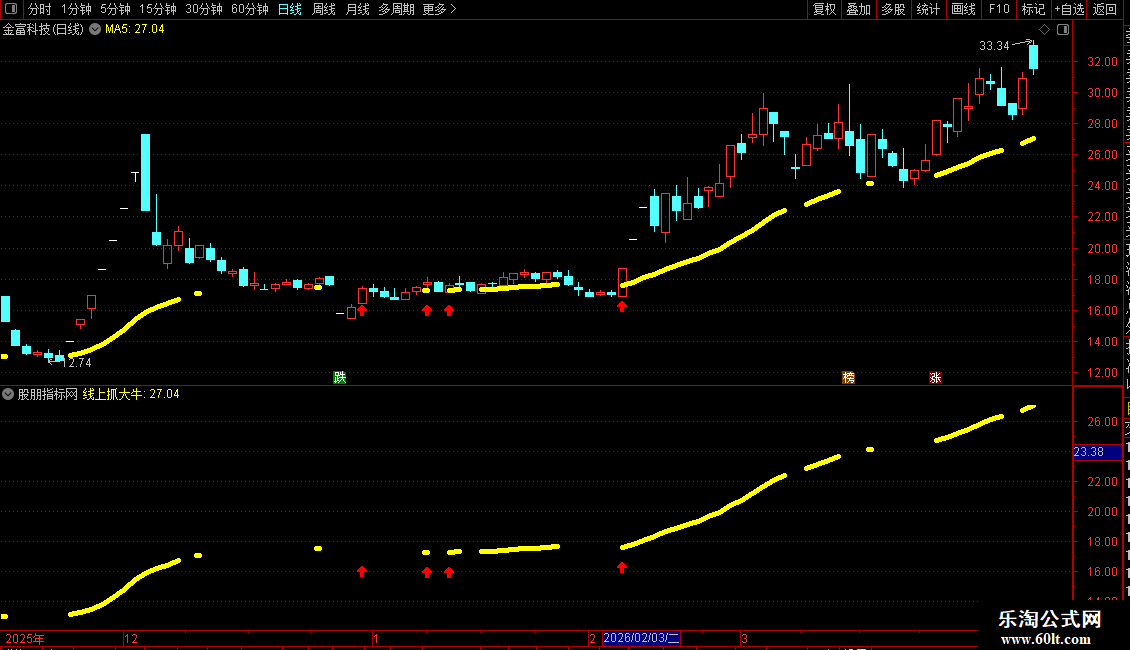Click the month 12 marker on time axis
Image resolution: width=1130 pixels, height=650 pixels.
tap(130, 639)
